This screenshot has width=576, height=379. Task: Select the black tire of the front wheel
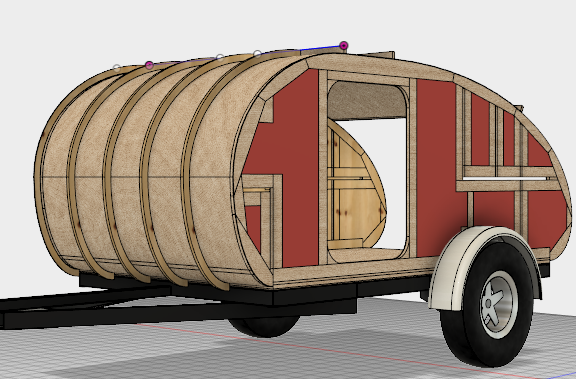pyautogui.click(x=487, y=305)
